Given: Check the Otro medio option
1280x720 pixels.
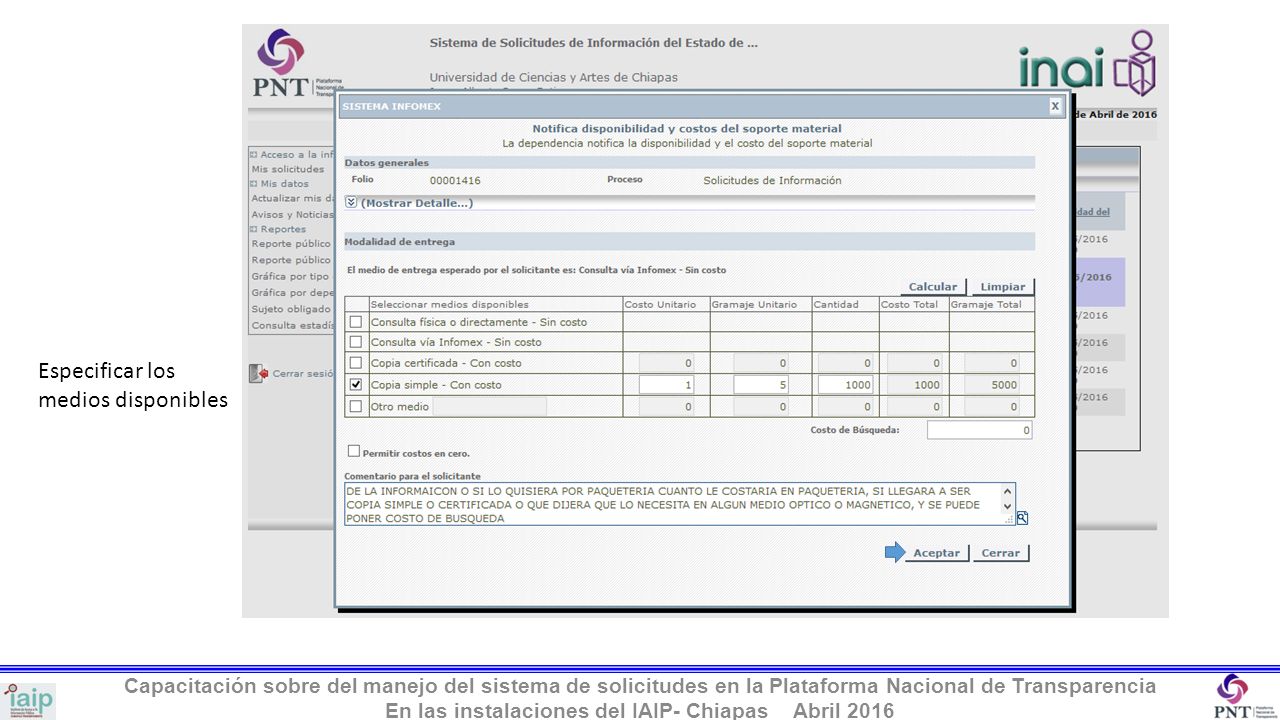Looking at the screenshot, I should coord(356,406).
